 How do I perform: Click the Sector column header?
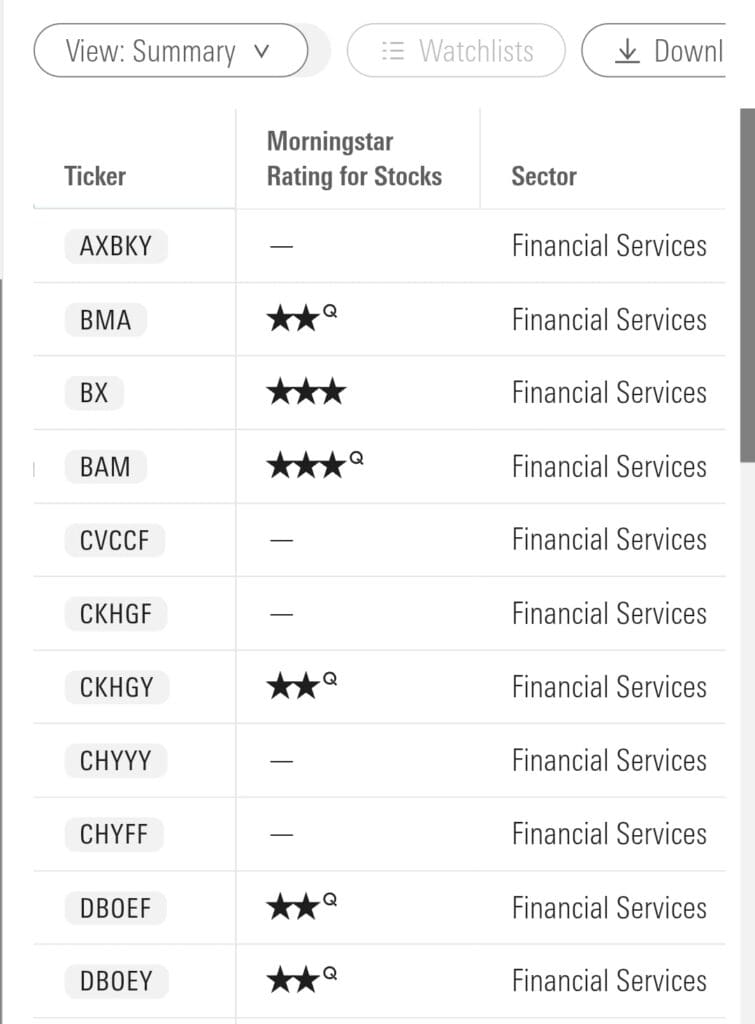(544, 176)
